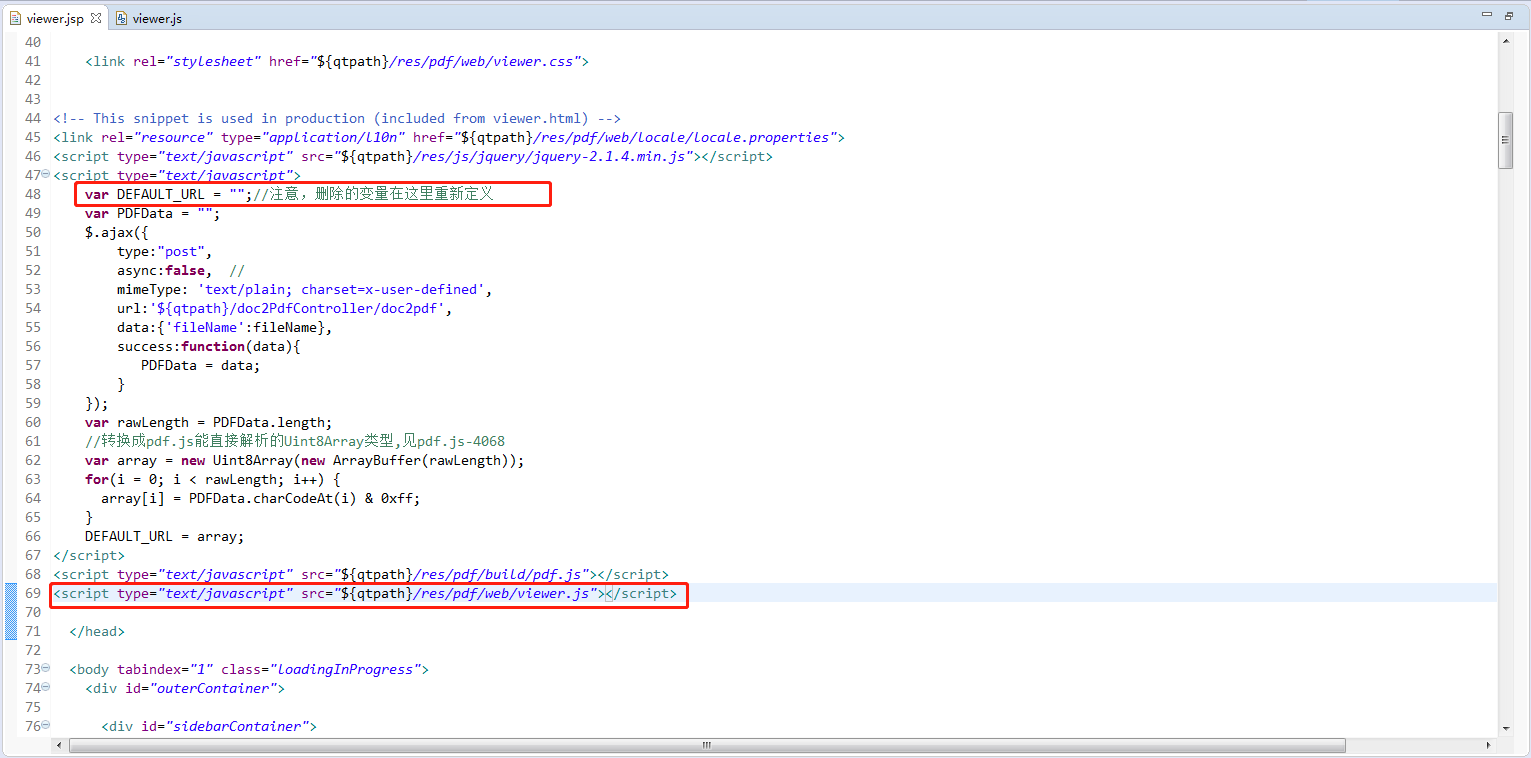Click the 'This snippet is used in production' comment

[337, 118]
